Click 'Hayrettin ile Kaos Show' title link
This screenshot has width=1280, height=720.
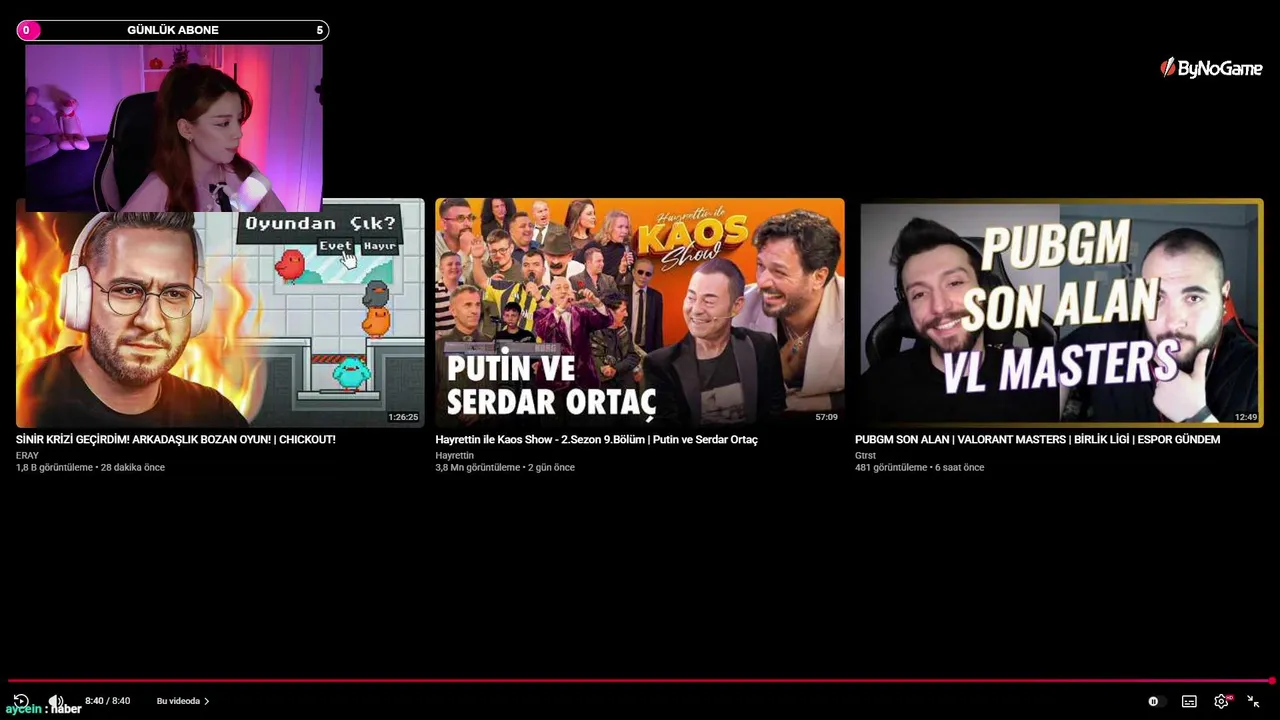click(596, 439)
